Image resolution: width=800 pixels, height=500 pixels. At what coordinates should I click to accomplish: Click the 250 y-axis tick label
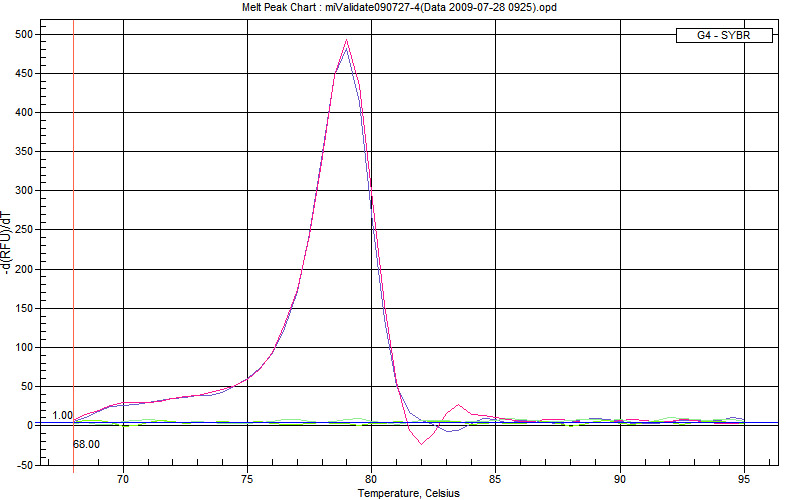pyautogui.click(x=23, y=230)
